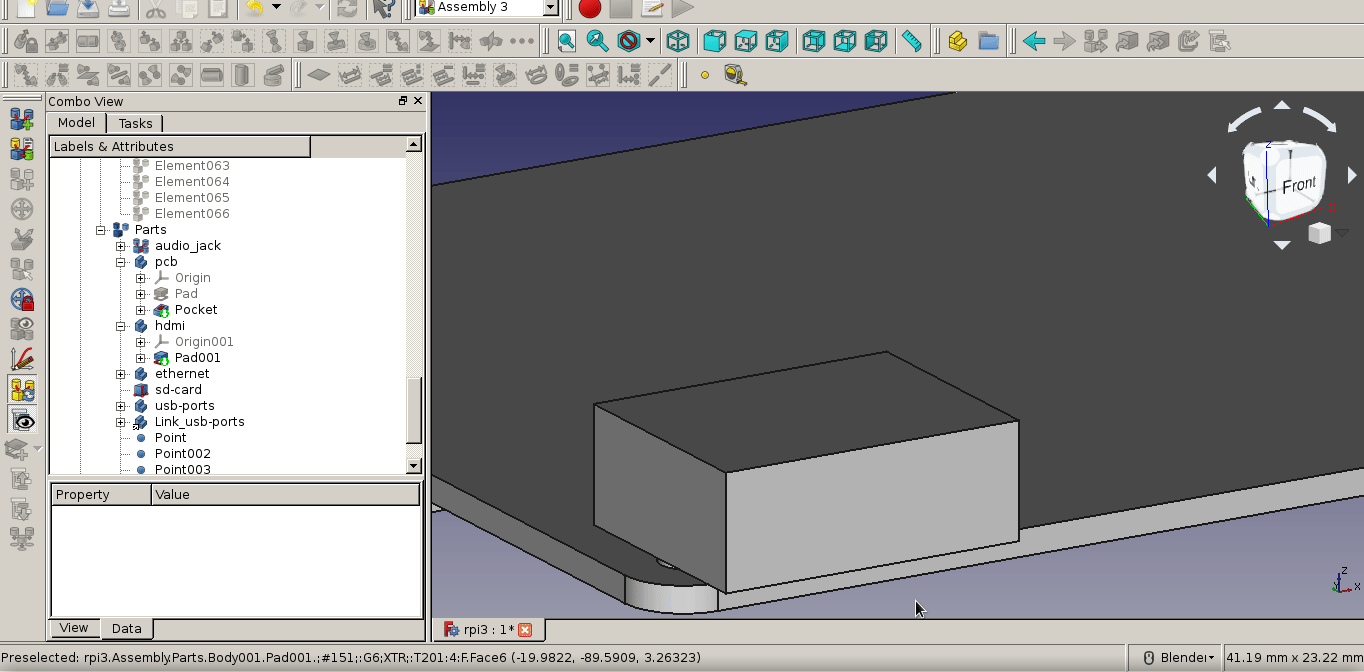Open the Assembly 3 workbench selector
This screenshot has width=1364, height=672.
[x=548, y=7]
